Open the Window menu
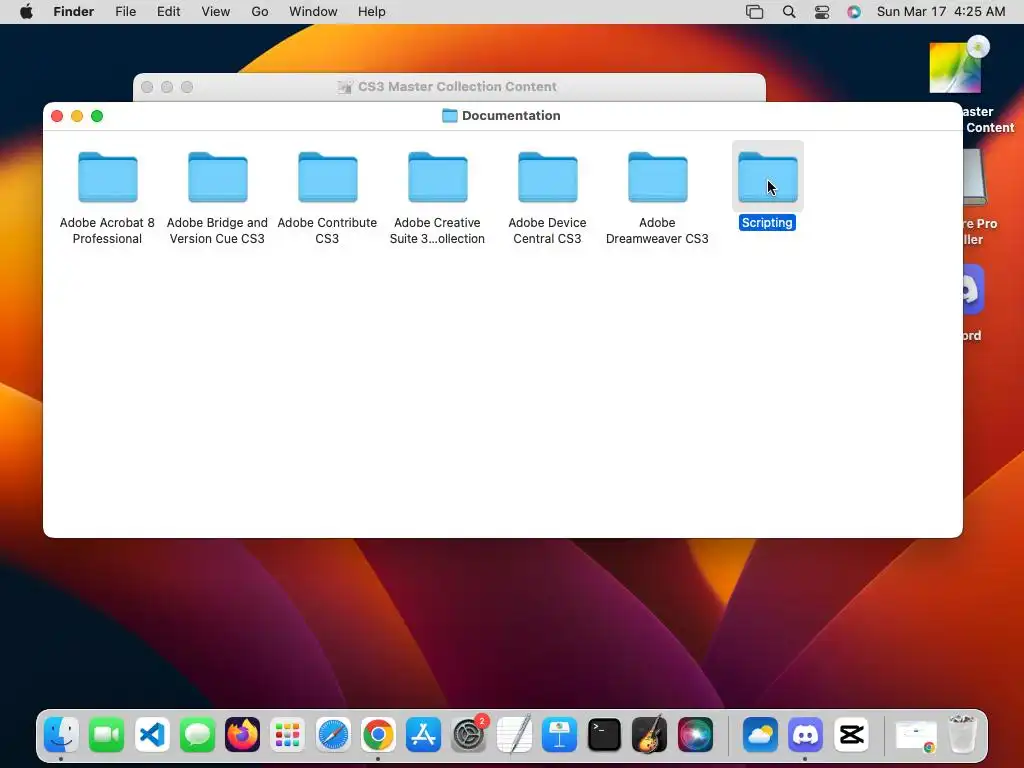This screenshot has width=1024, height=768. pos(313,12)
